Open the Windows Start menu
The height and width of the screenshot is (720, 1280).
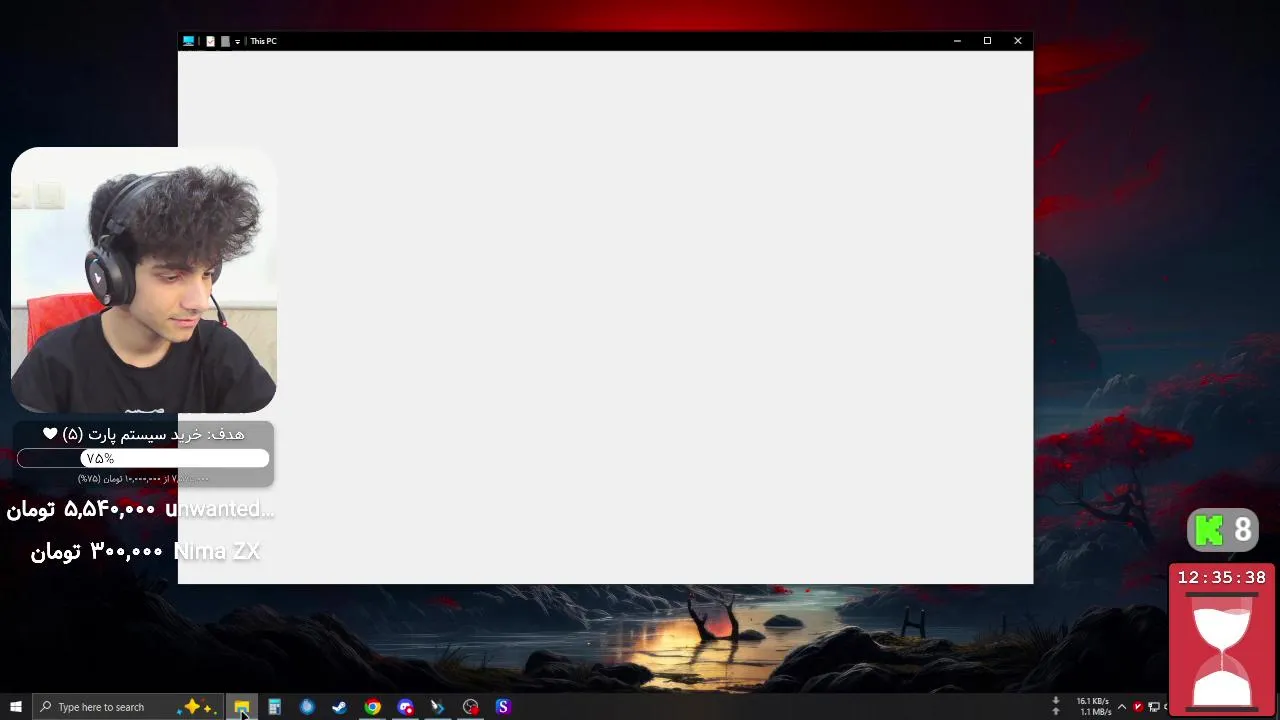(16, 707)
